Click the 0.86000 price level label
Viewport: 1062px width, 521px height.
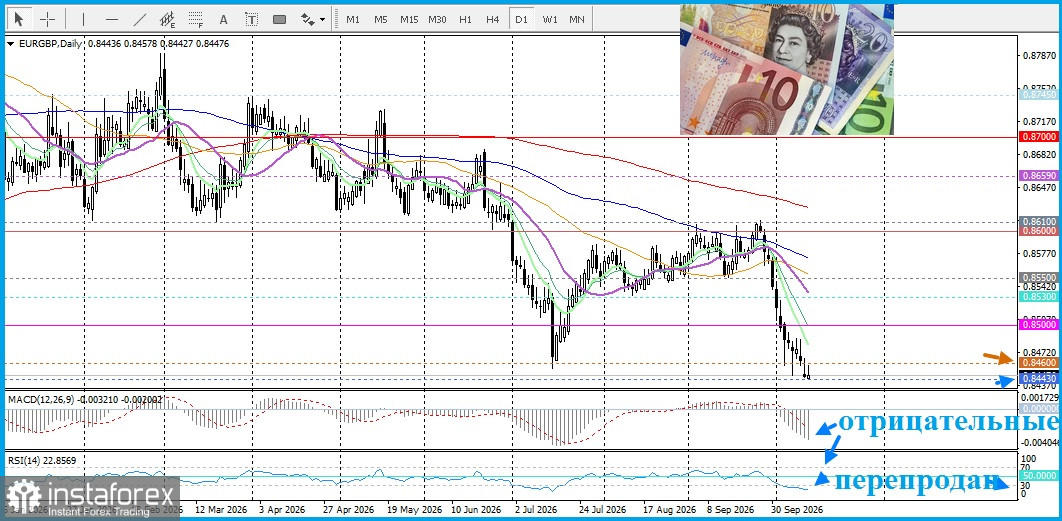pos(1040,231)
